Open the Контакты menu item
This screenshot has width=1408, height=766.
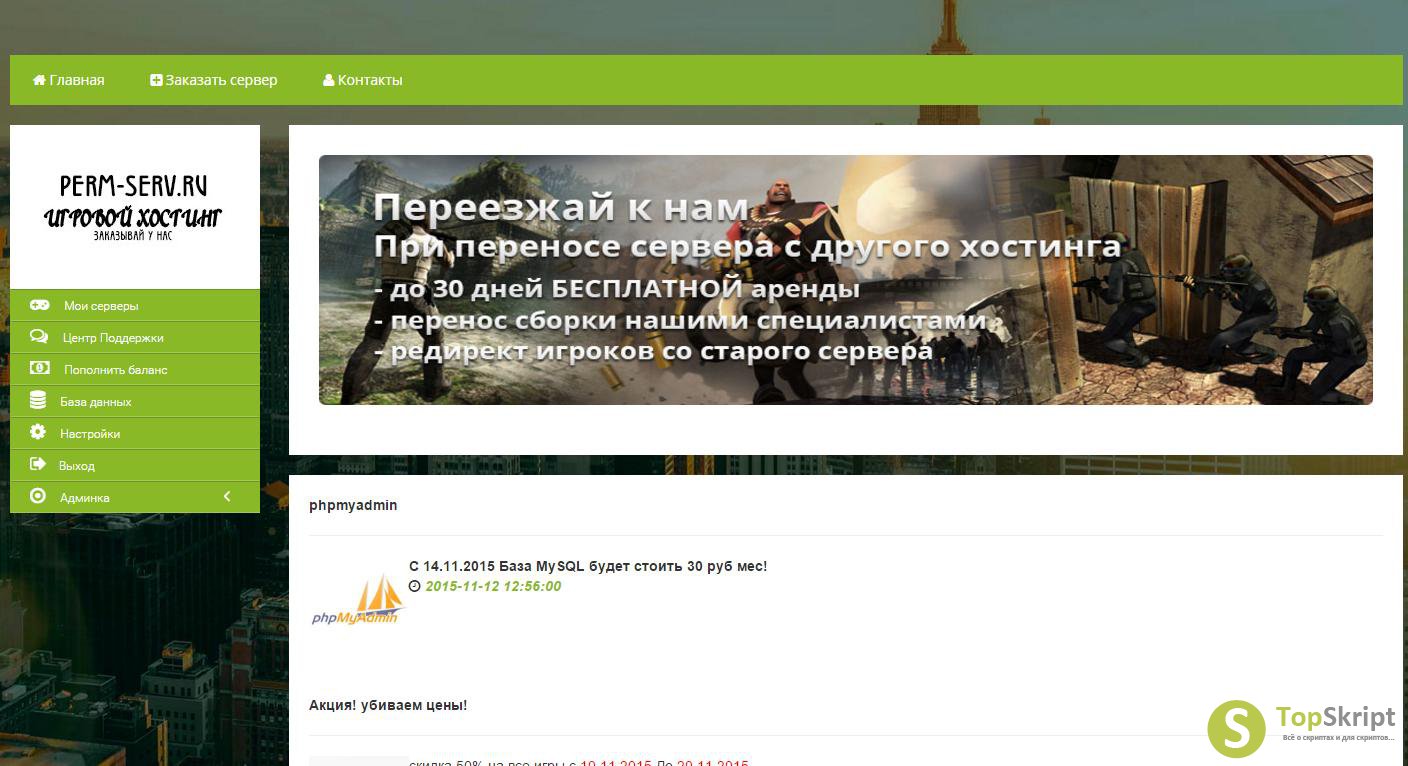tap(363, 80)
